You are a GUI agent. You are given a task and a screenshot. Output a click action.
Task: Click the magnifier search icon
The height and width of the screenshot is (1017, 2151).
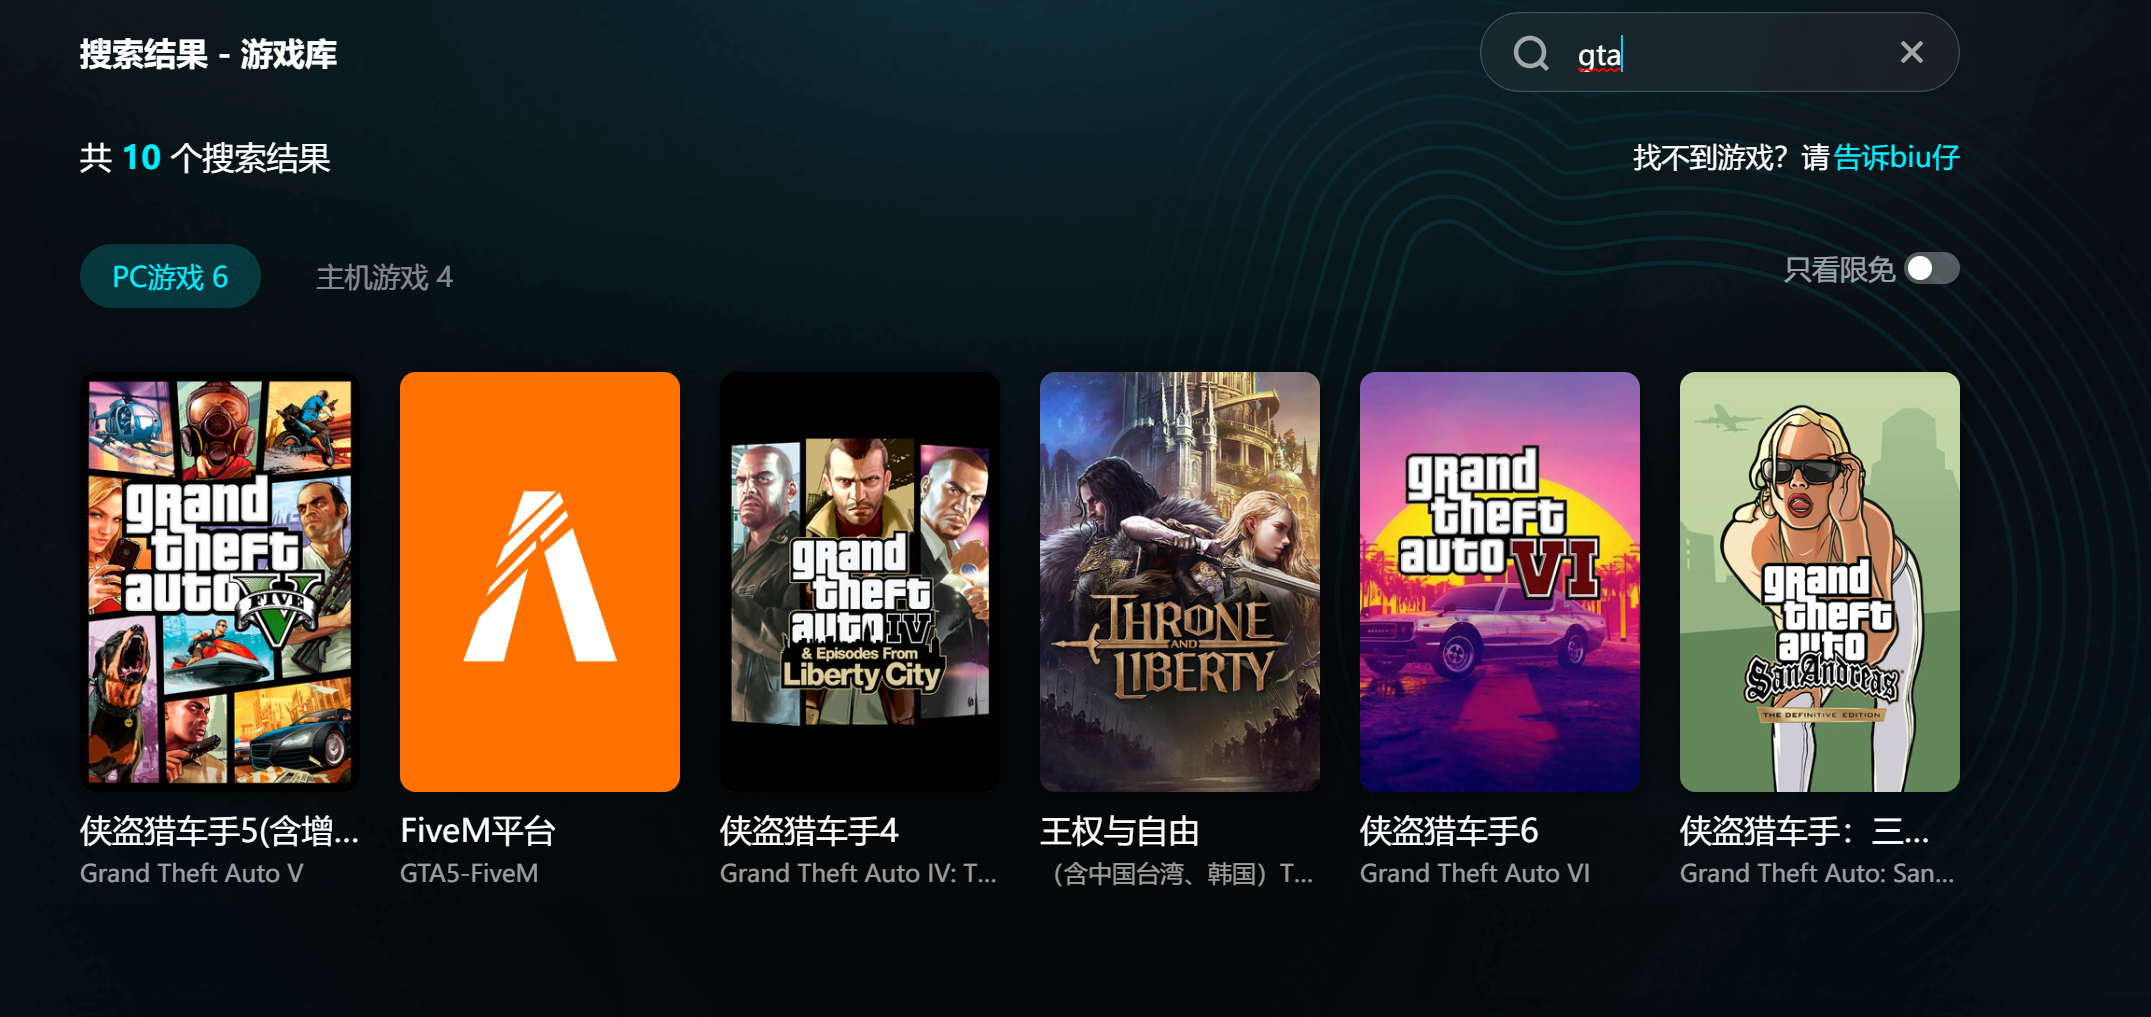tap(1530, 53)
